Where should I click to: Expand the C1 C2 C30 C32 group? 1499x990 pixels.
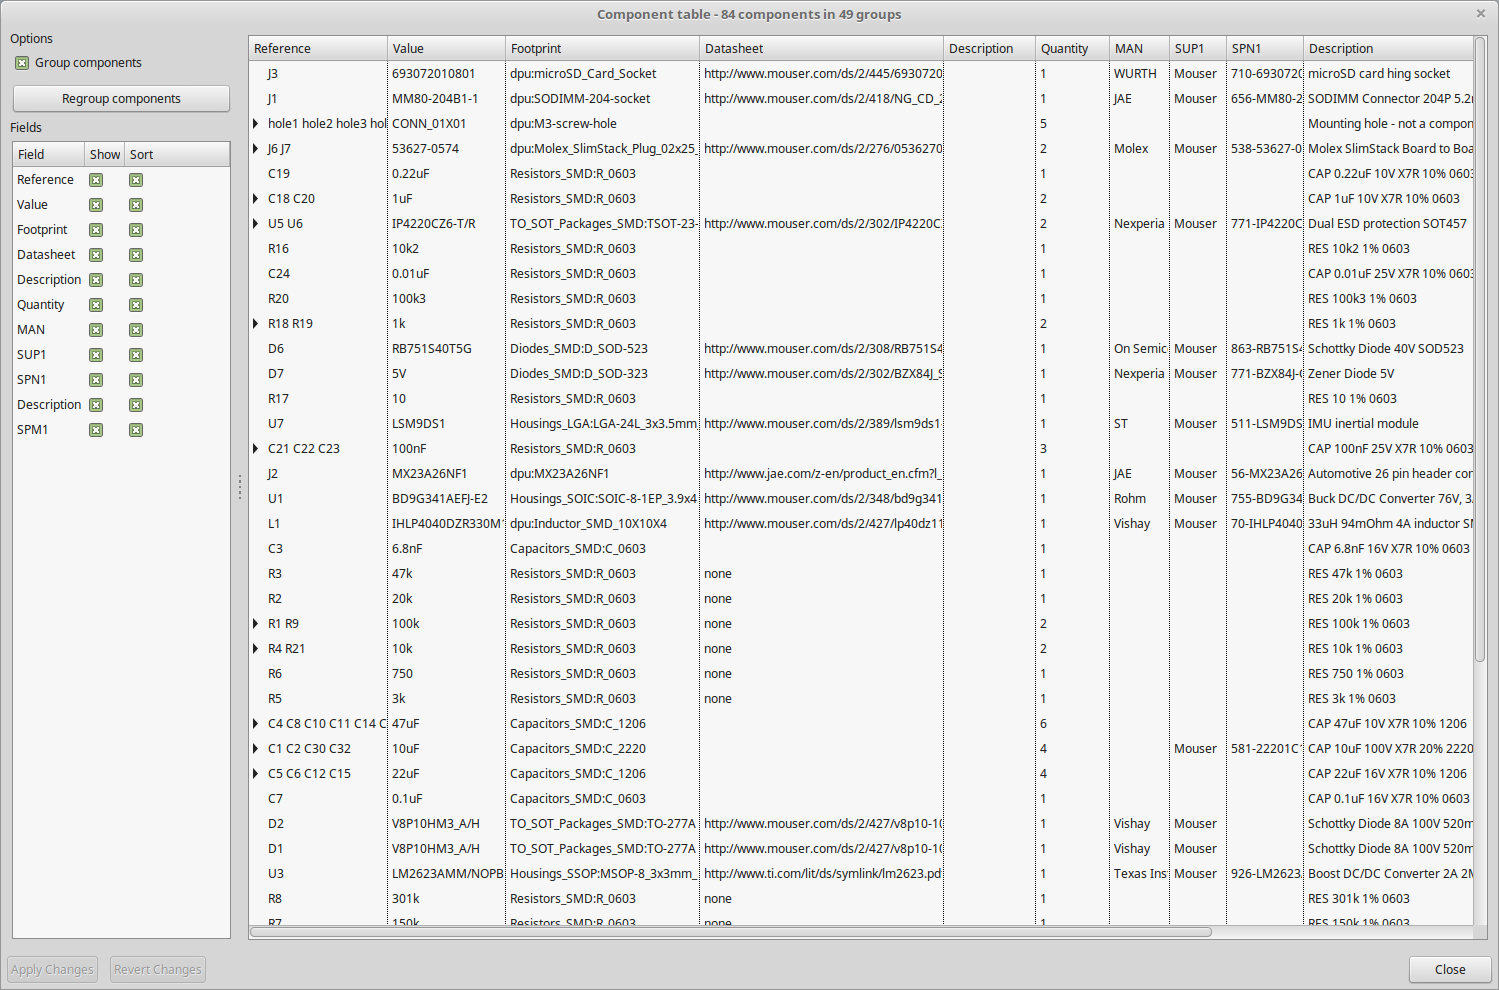click(x=256, y=749)
